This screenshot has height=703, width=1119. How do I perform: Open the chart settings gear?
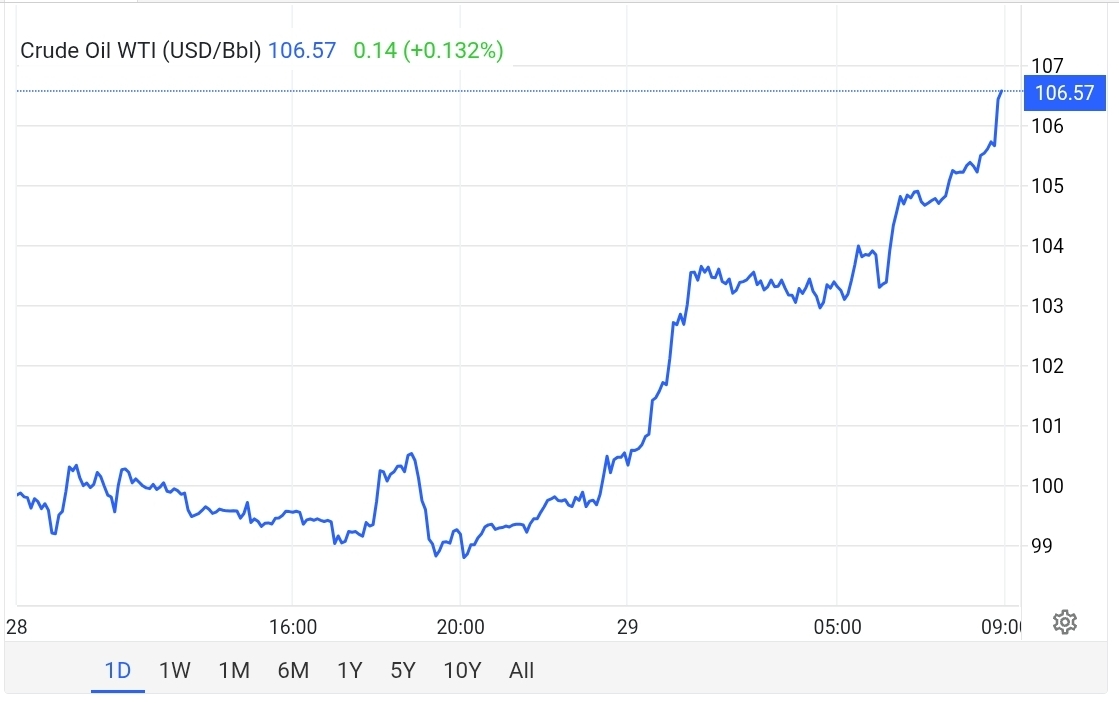point(1065,622)
